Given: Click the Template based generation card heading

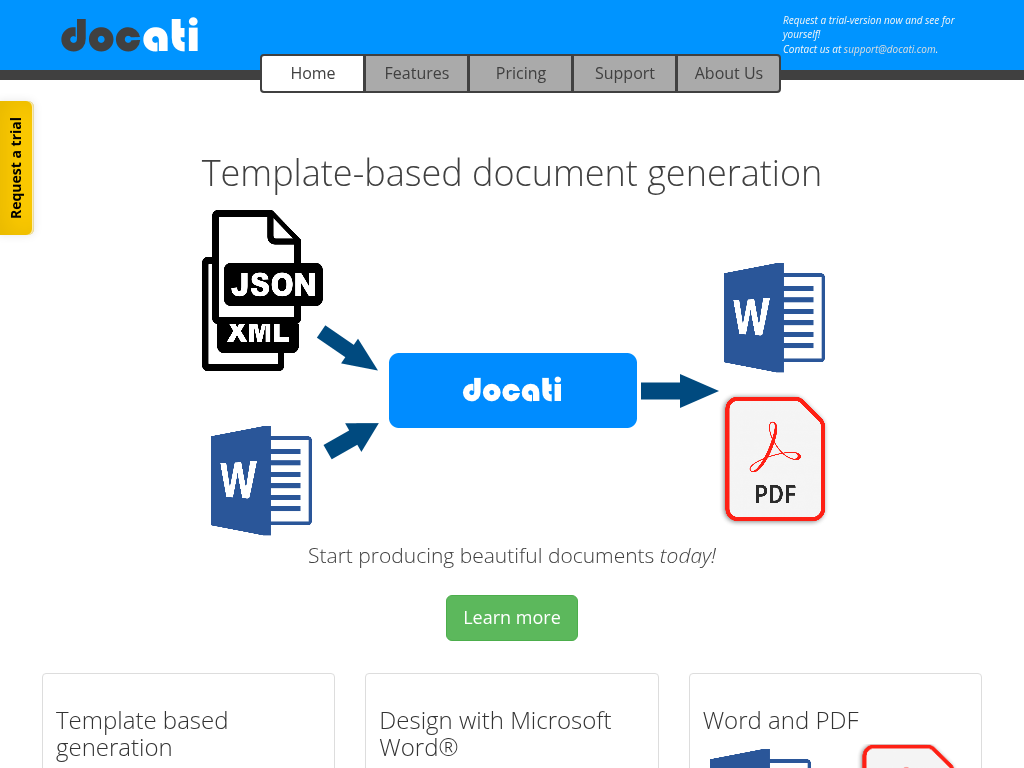Looking at the screenshot, I should pyautogui.click(x=142, y=734).
